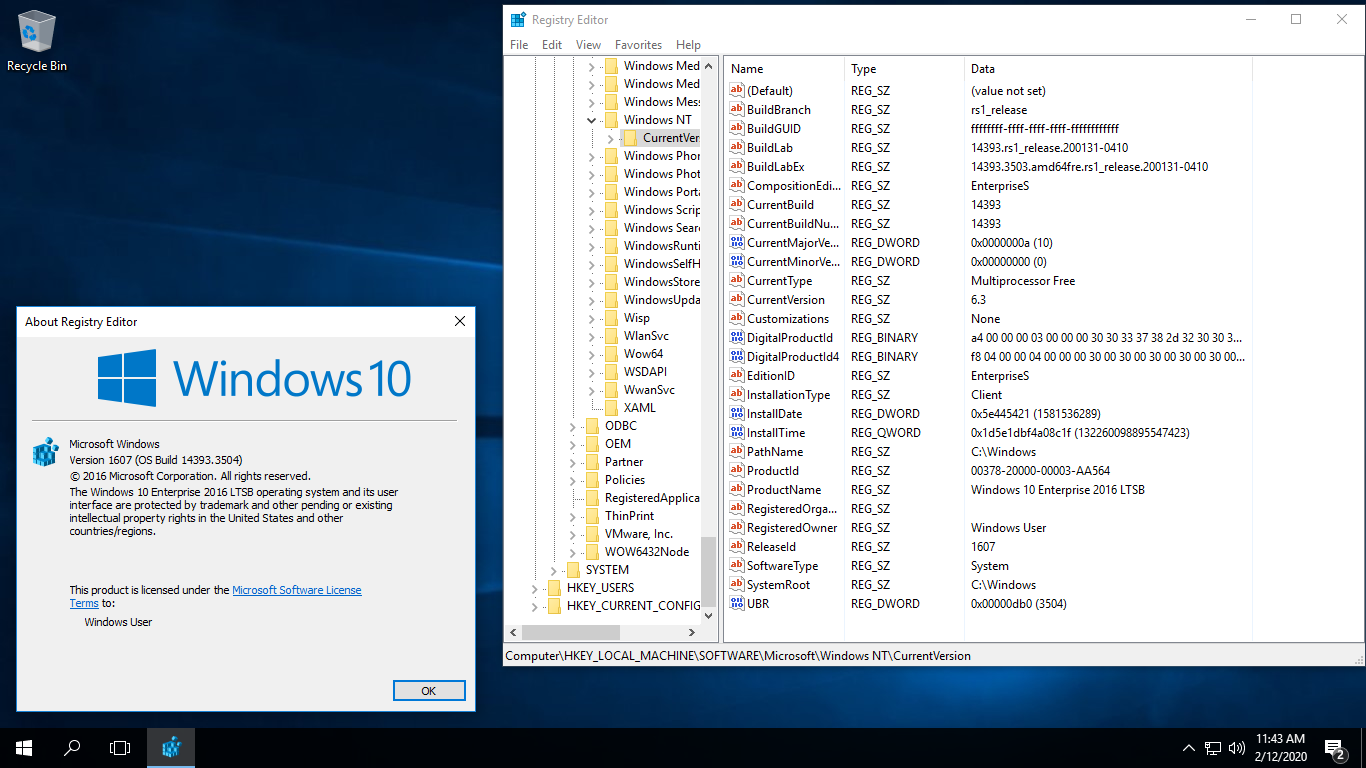Click the (Default) value icon

pos(738,91)
